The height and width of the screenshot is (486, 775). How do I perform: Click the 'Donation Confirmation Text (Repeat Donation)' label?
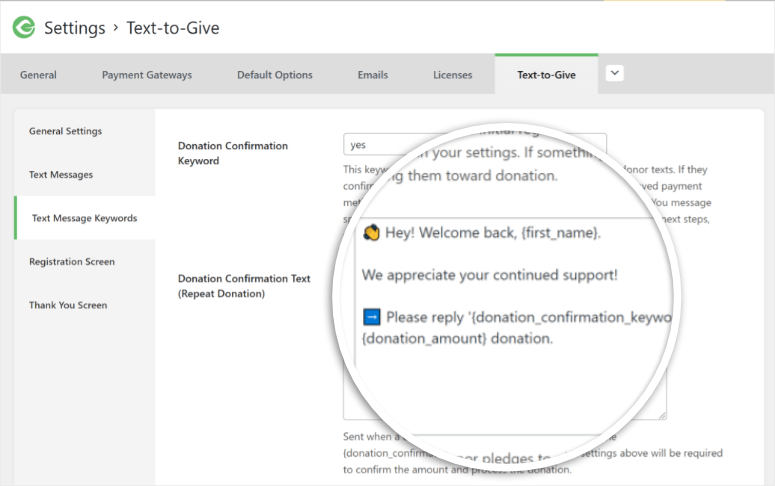(244, 286)
